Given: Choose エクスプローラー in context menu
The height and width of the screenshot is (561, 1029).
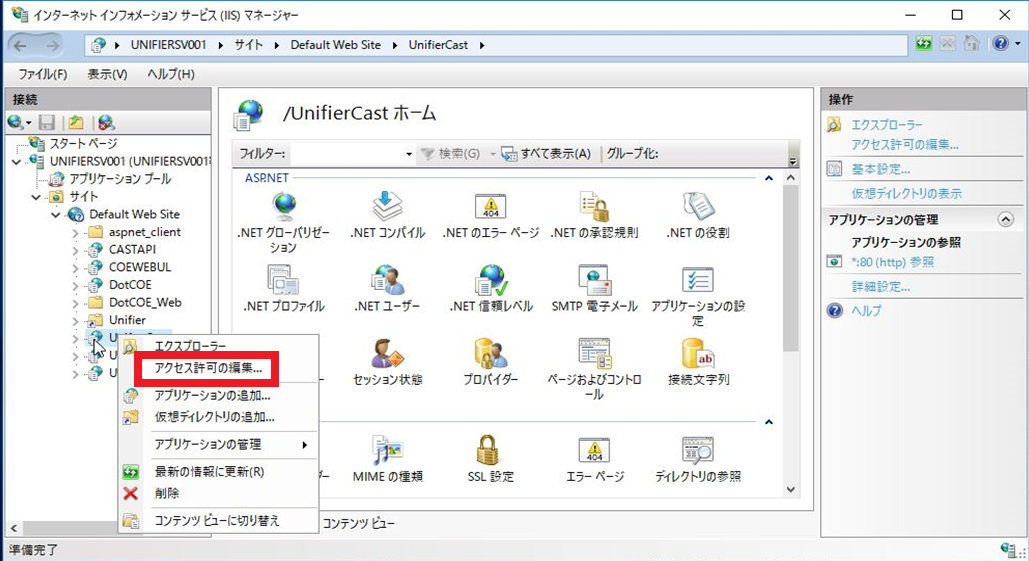Looking at the screenshot, I should [190, 346].
